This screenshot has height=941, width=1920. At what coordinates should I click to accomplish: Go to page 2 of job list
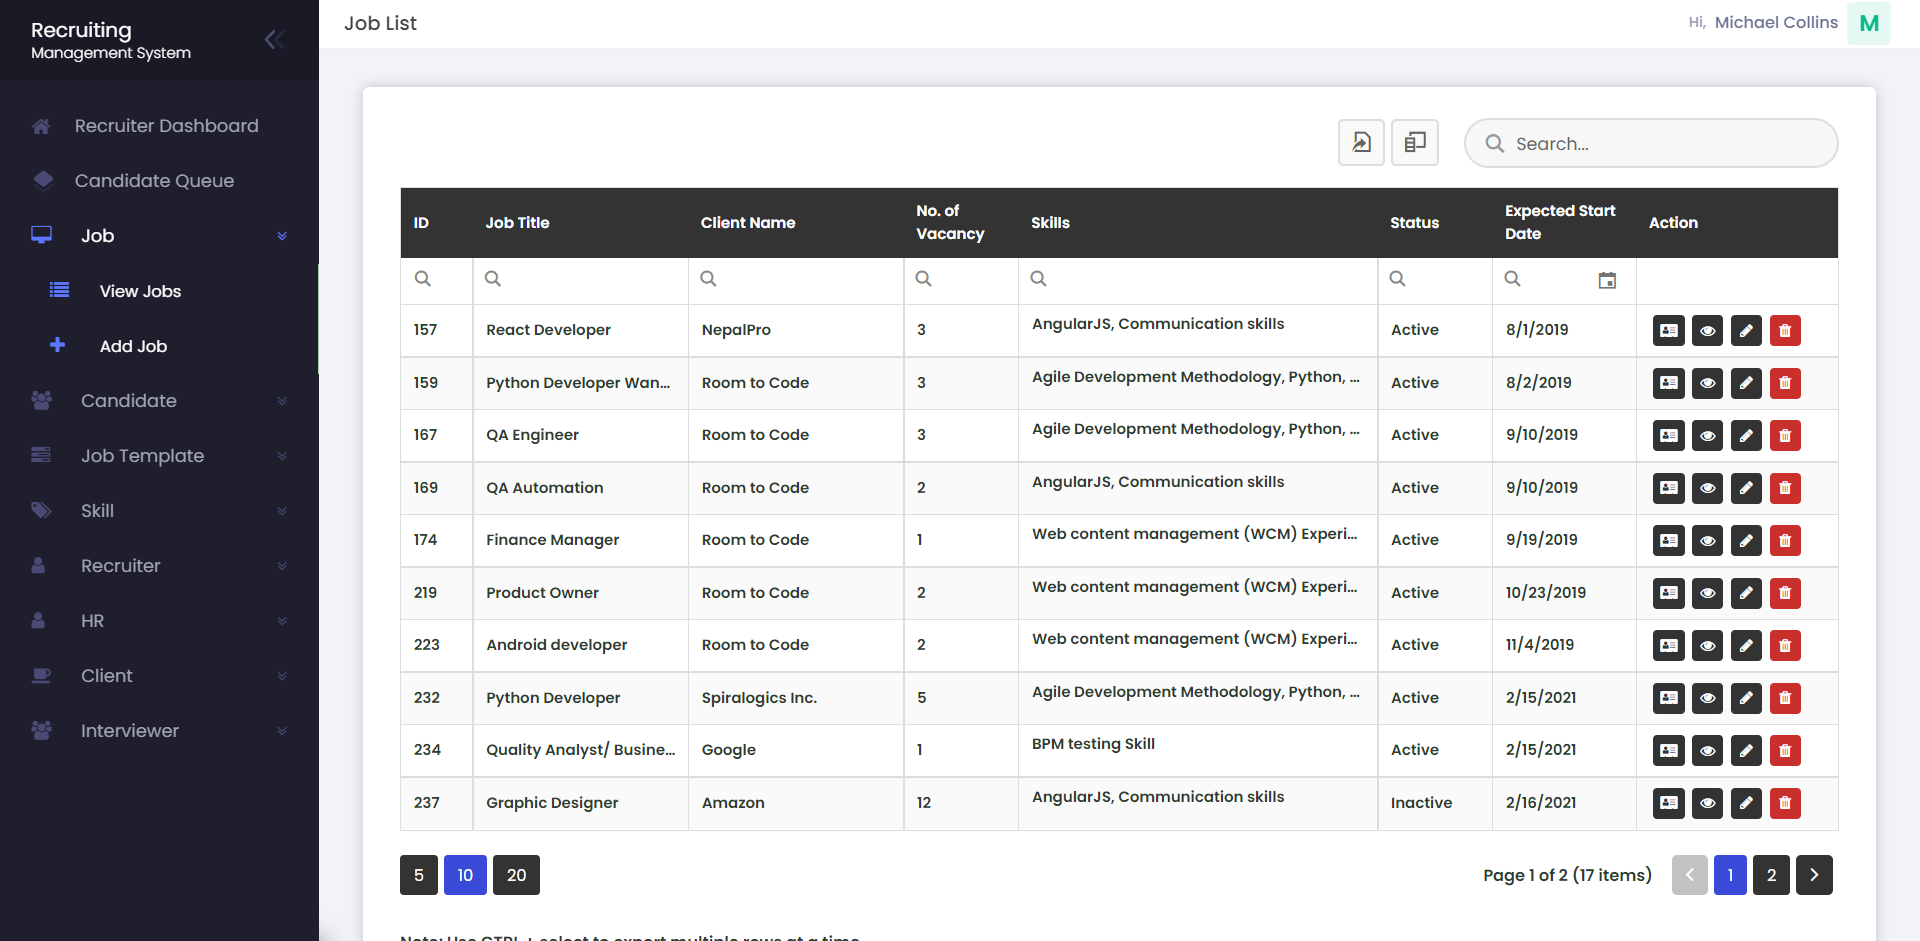(1770, 875)
